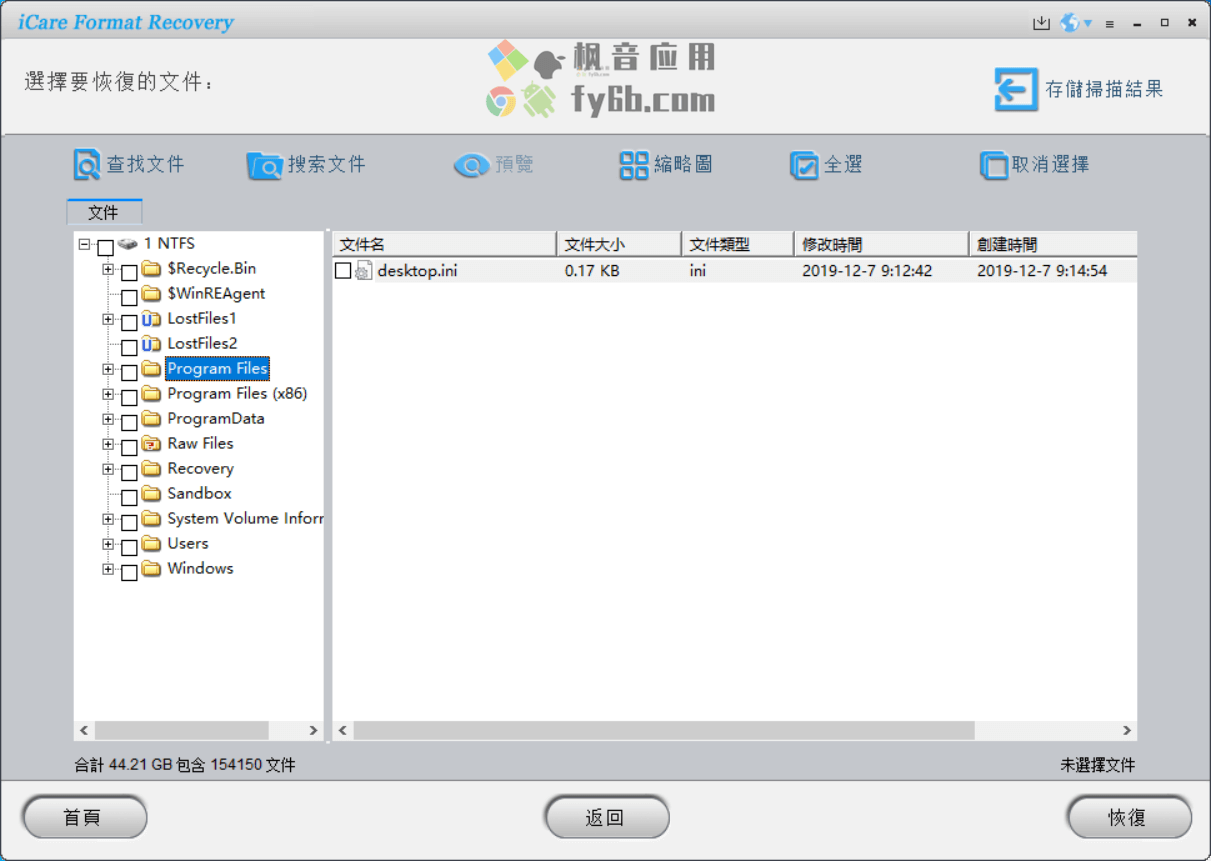Viewport: 1211px width, 861px height.
Task: Collapse the 1 NTFS tree node
Action: coord(84,244)
